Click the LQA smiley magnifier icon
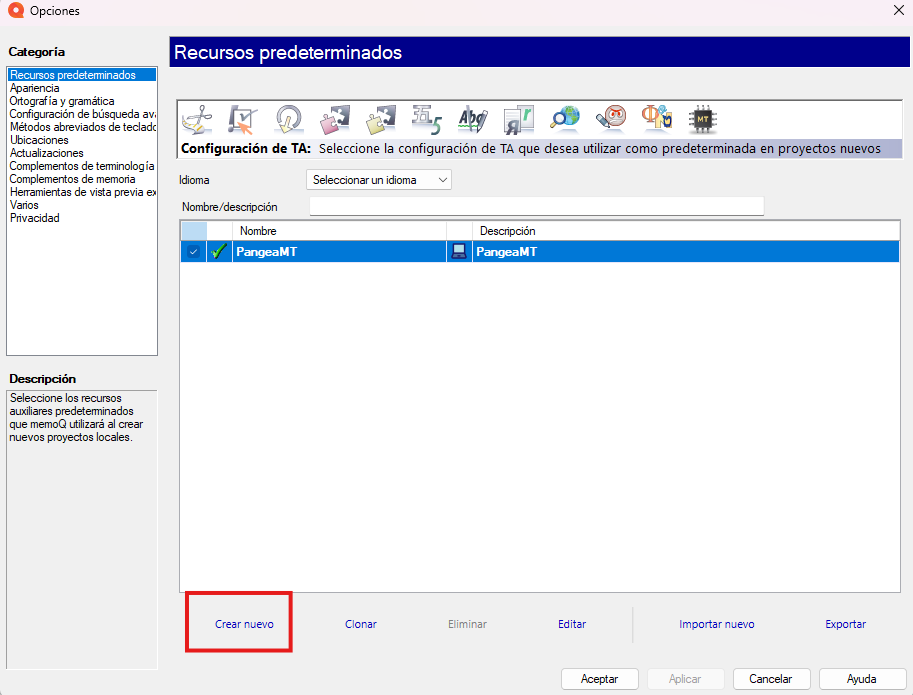The image size is (913, 695). tap(611, 119)
